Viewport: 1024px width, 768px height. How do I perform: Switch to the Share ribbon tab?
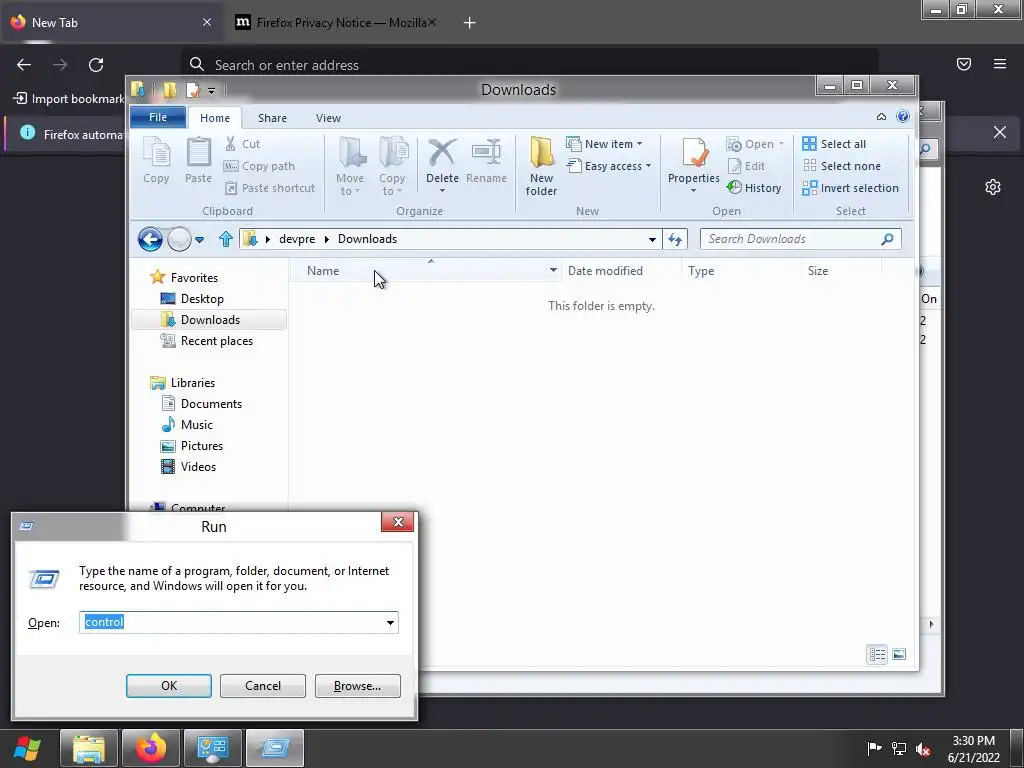pyautogui.click(x=272, y=118)
